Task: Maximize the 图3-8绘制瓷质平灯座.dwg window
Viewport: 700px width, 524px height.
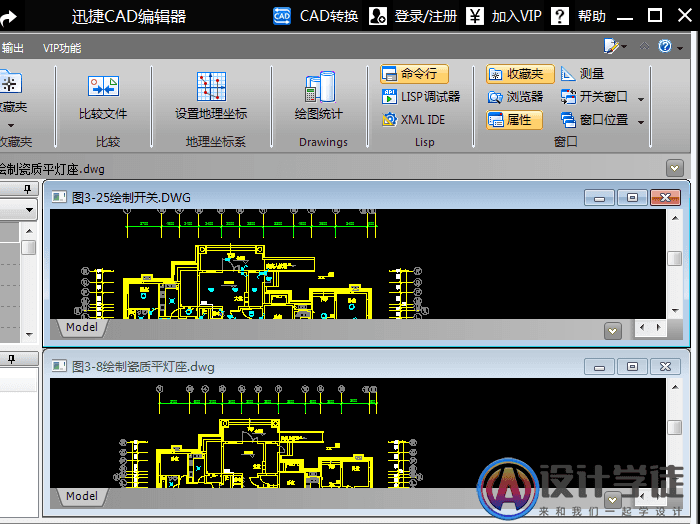Action: [x=632, y=366]
